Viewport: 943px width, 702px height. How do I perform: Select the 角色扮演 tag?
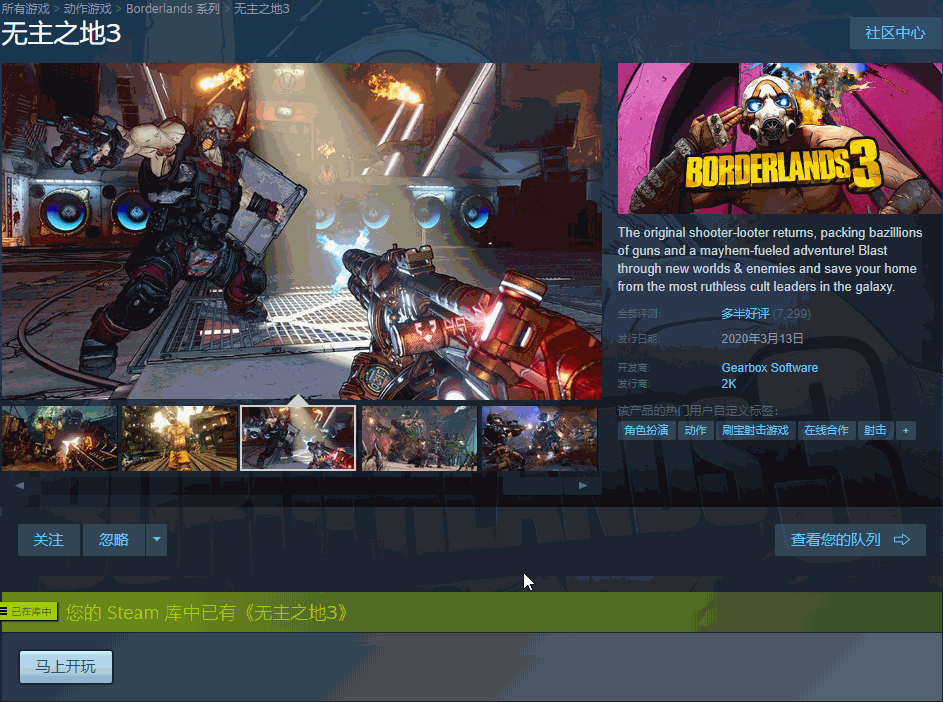[647, 430]
